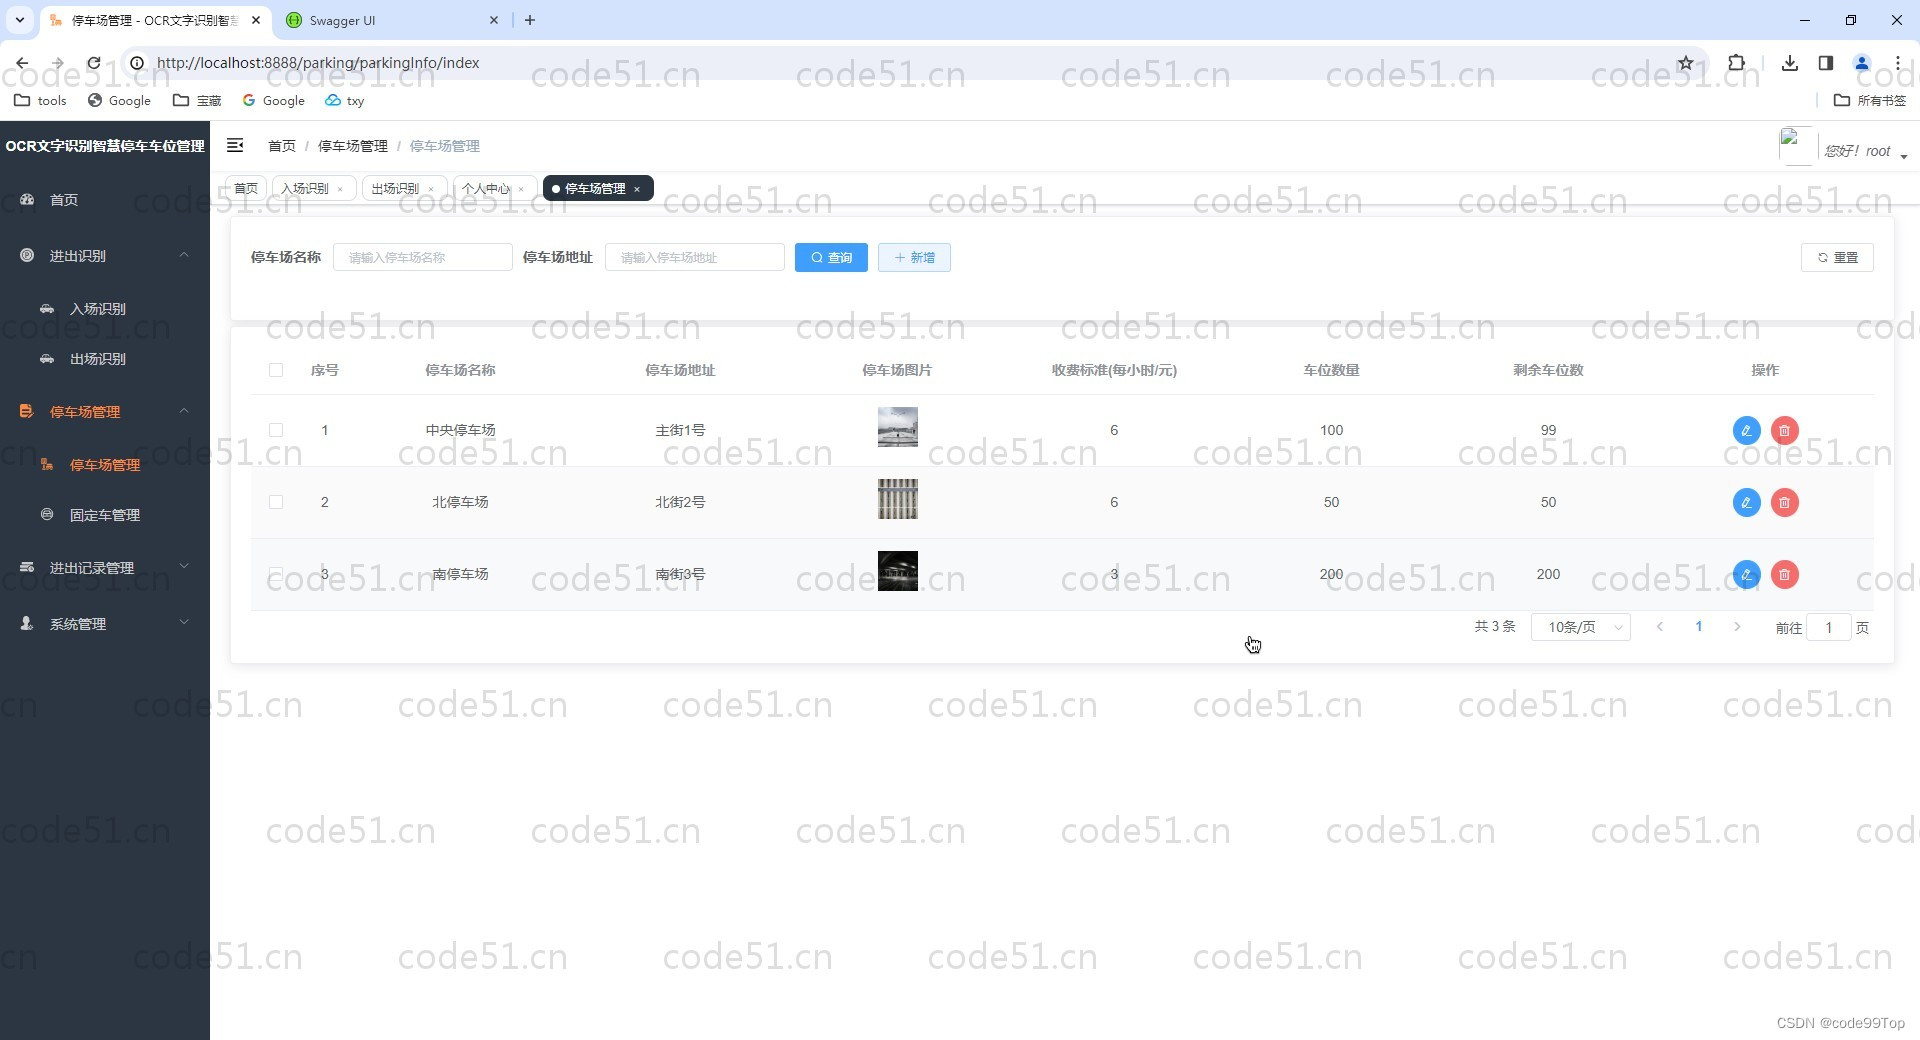Click the browser address bar URL

[x=318, y=63]
